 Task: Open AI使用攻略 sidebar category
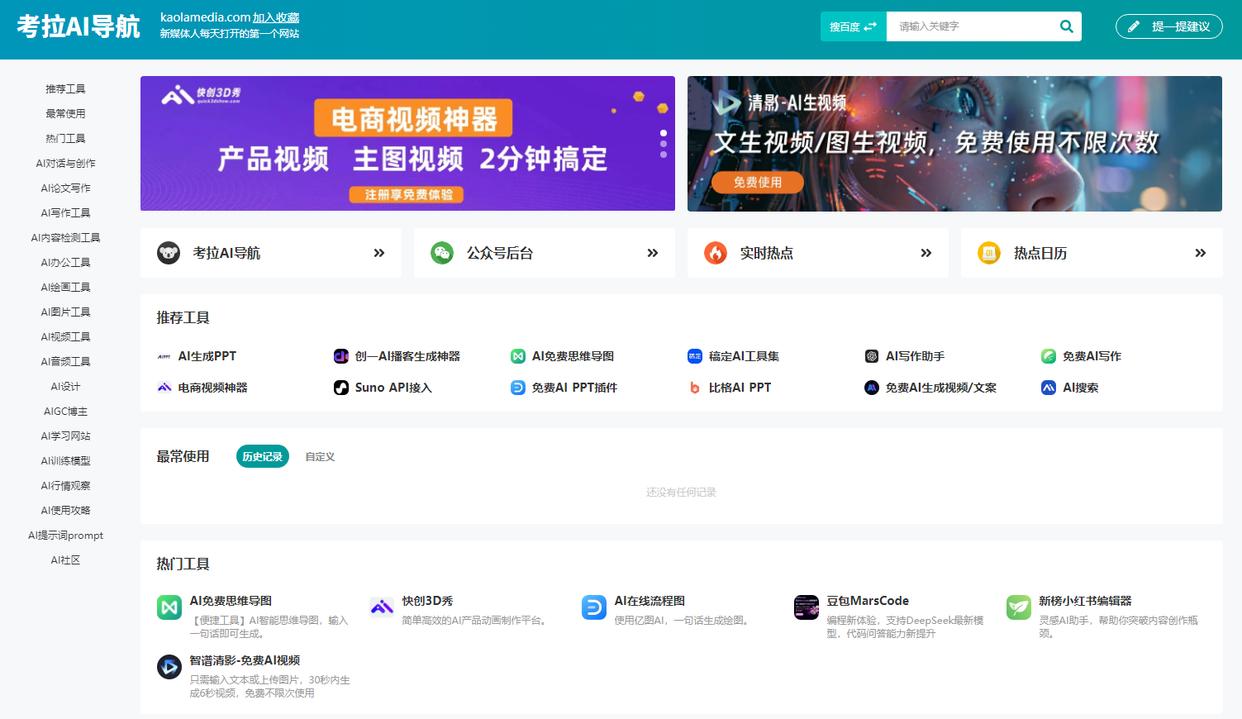point(66,510)
